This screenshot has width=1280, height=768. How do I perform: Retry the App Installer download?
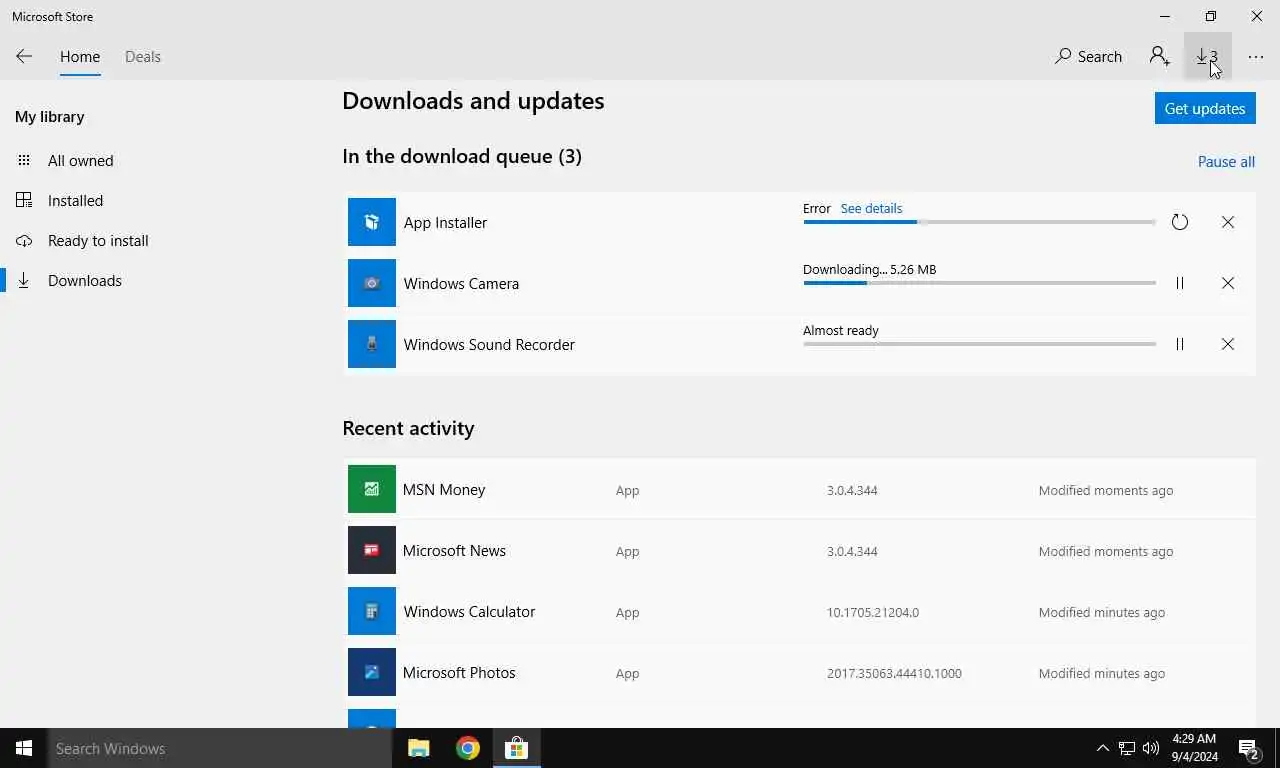click(1180, 222)
